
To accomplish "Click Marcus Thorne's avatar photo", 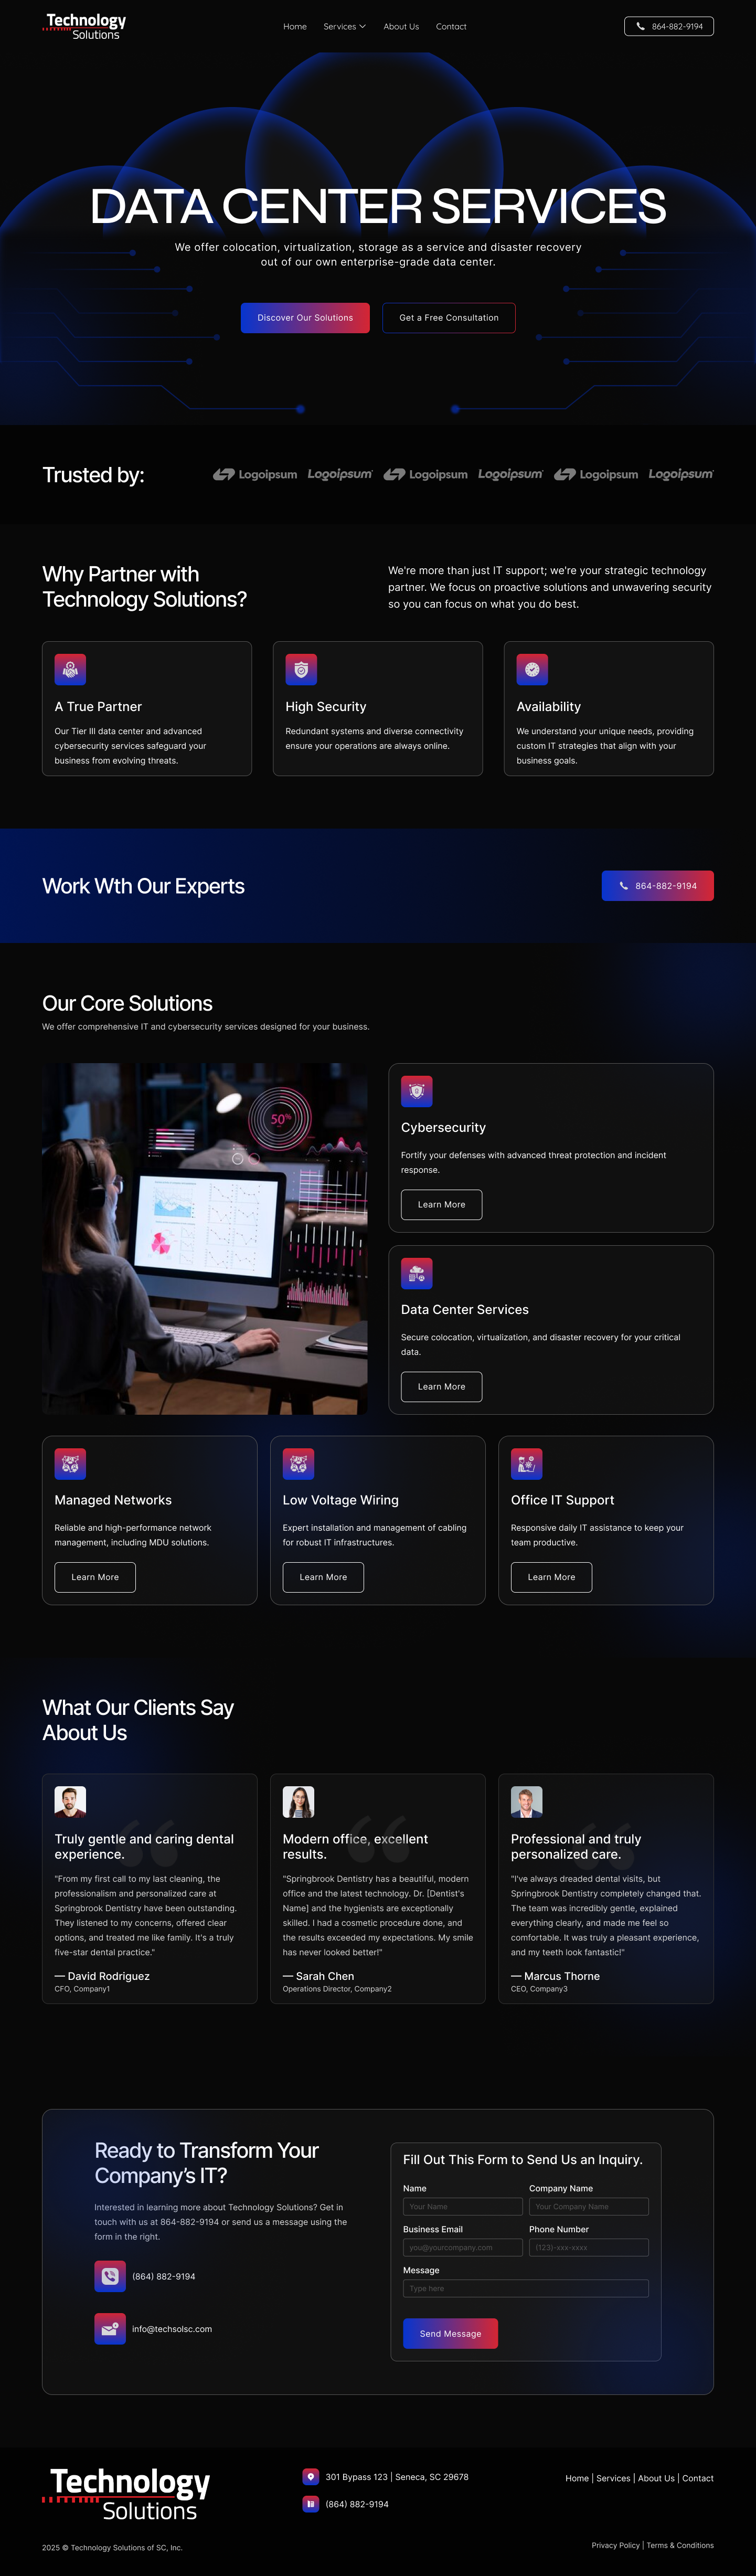I will tap(526, 1802).
